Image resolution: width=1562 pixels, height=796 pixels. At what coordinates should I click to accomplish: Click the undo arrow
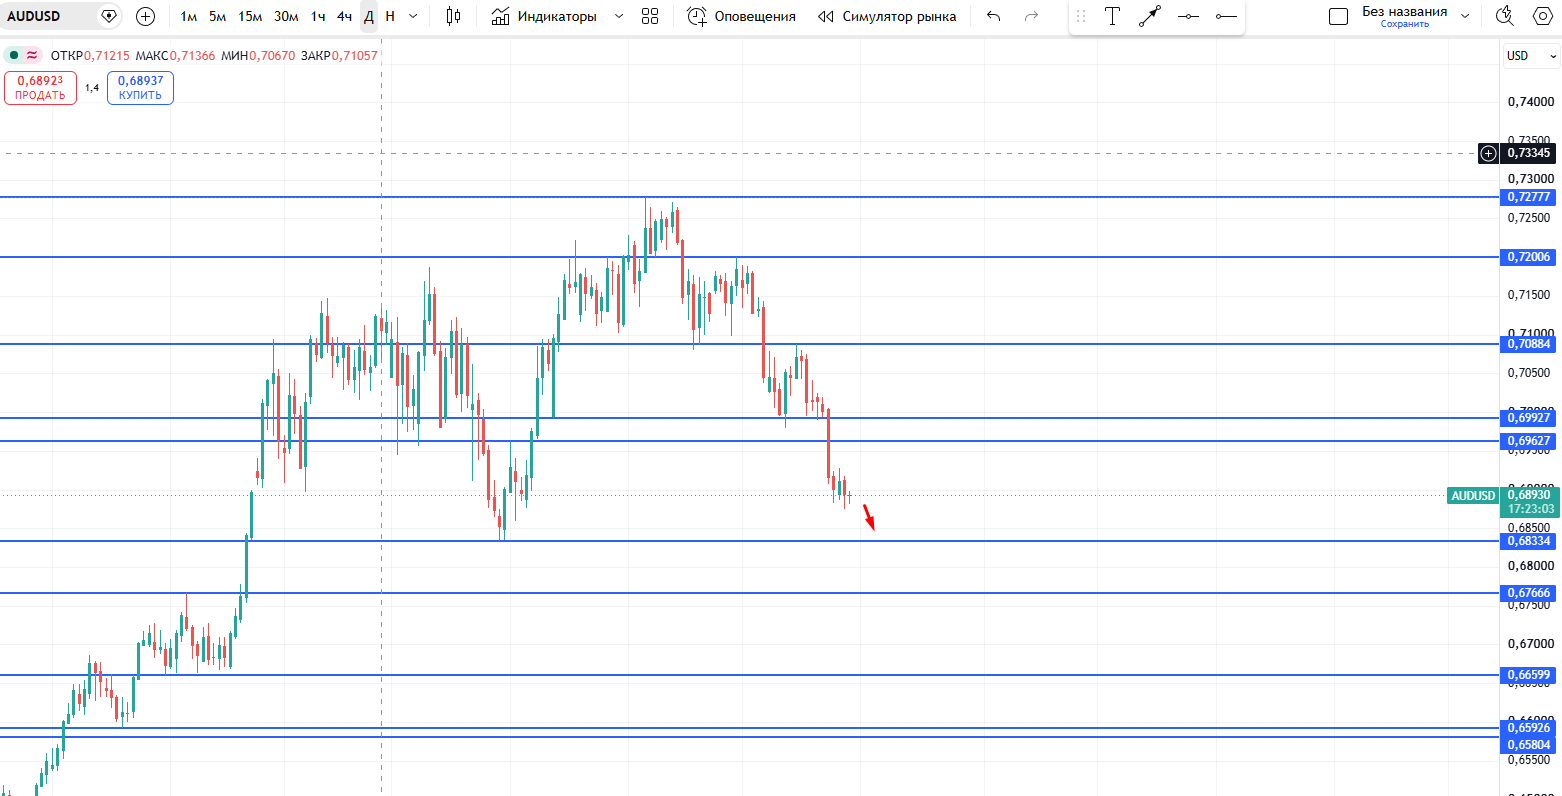[x=993, y=16]
